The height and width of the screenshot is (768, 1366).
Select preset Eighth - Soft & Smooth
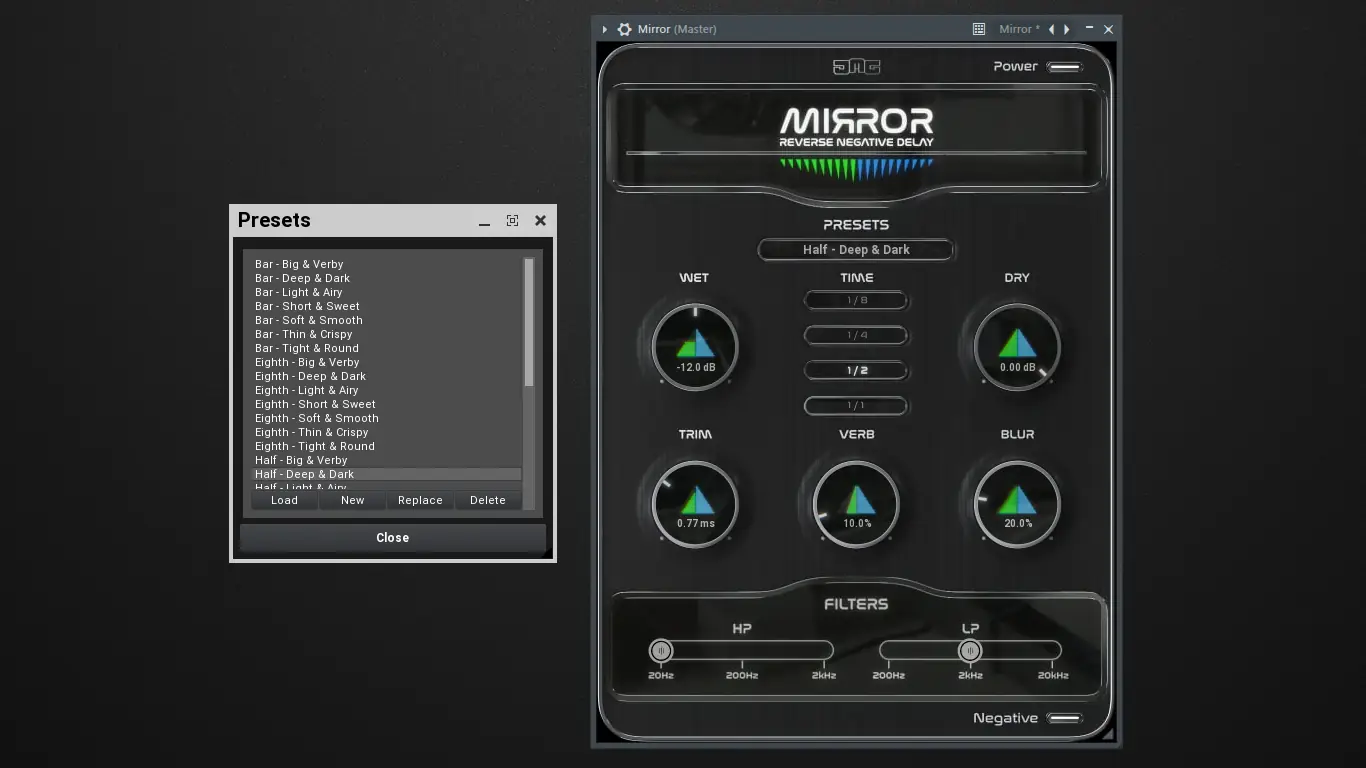386,418
